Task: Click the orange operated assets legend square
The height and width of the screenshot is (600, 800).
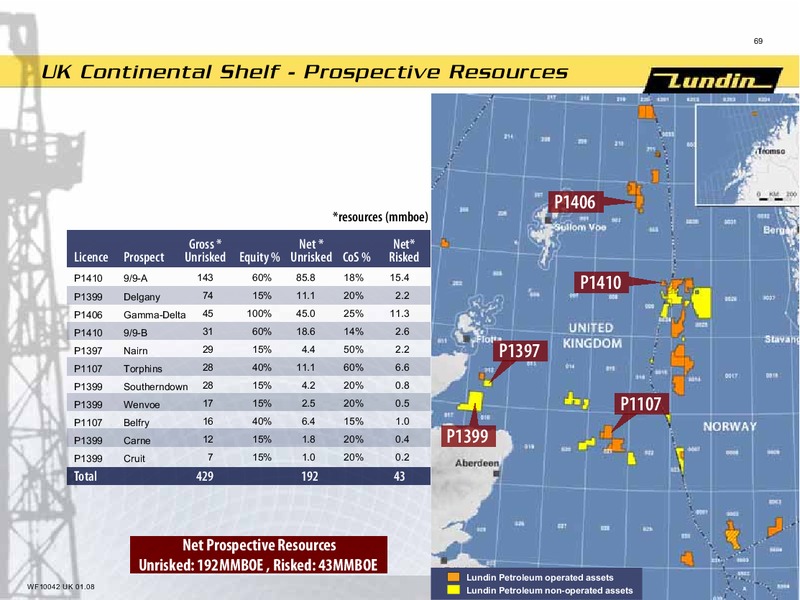Action: (x=454, y=577)
